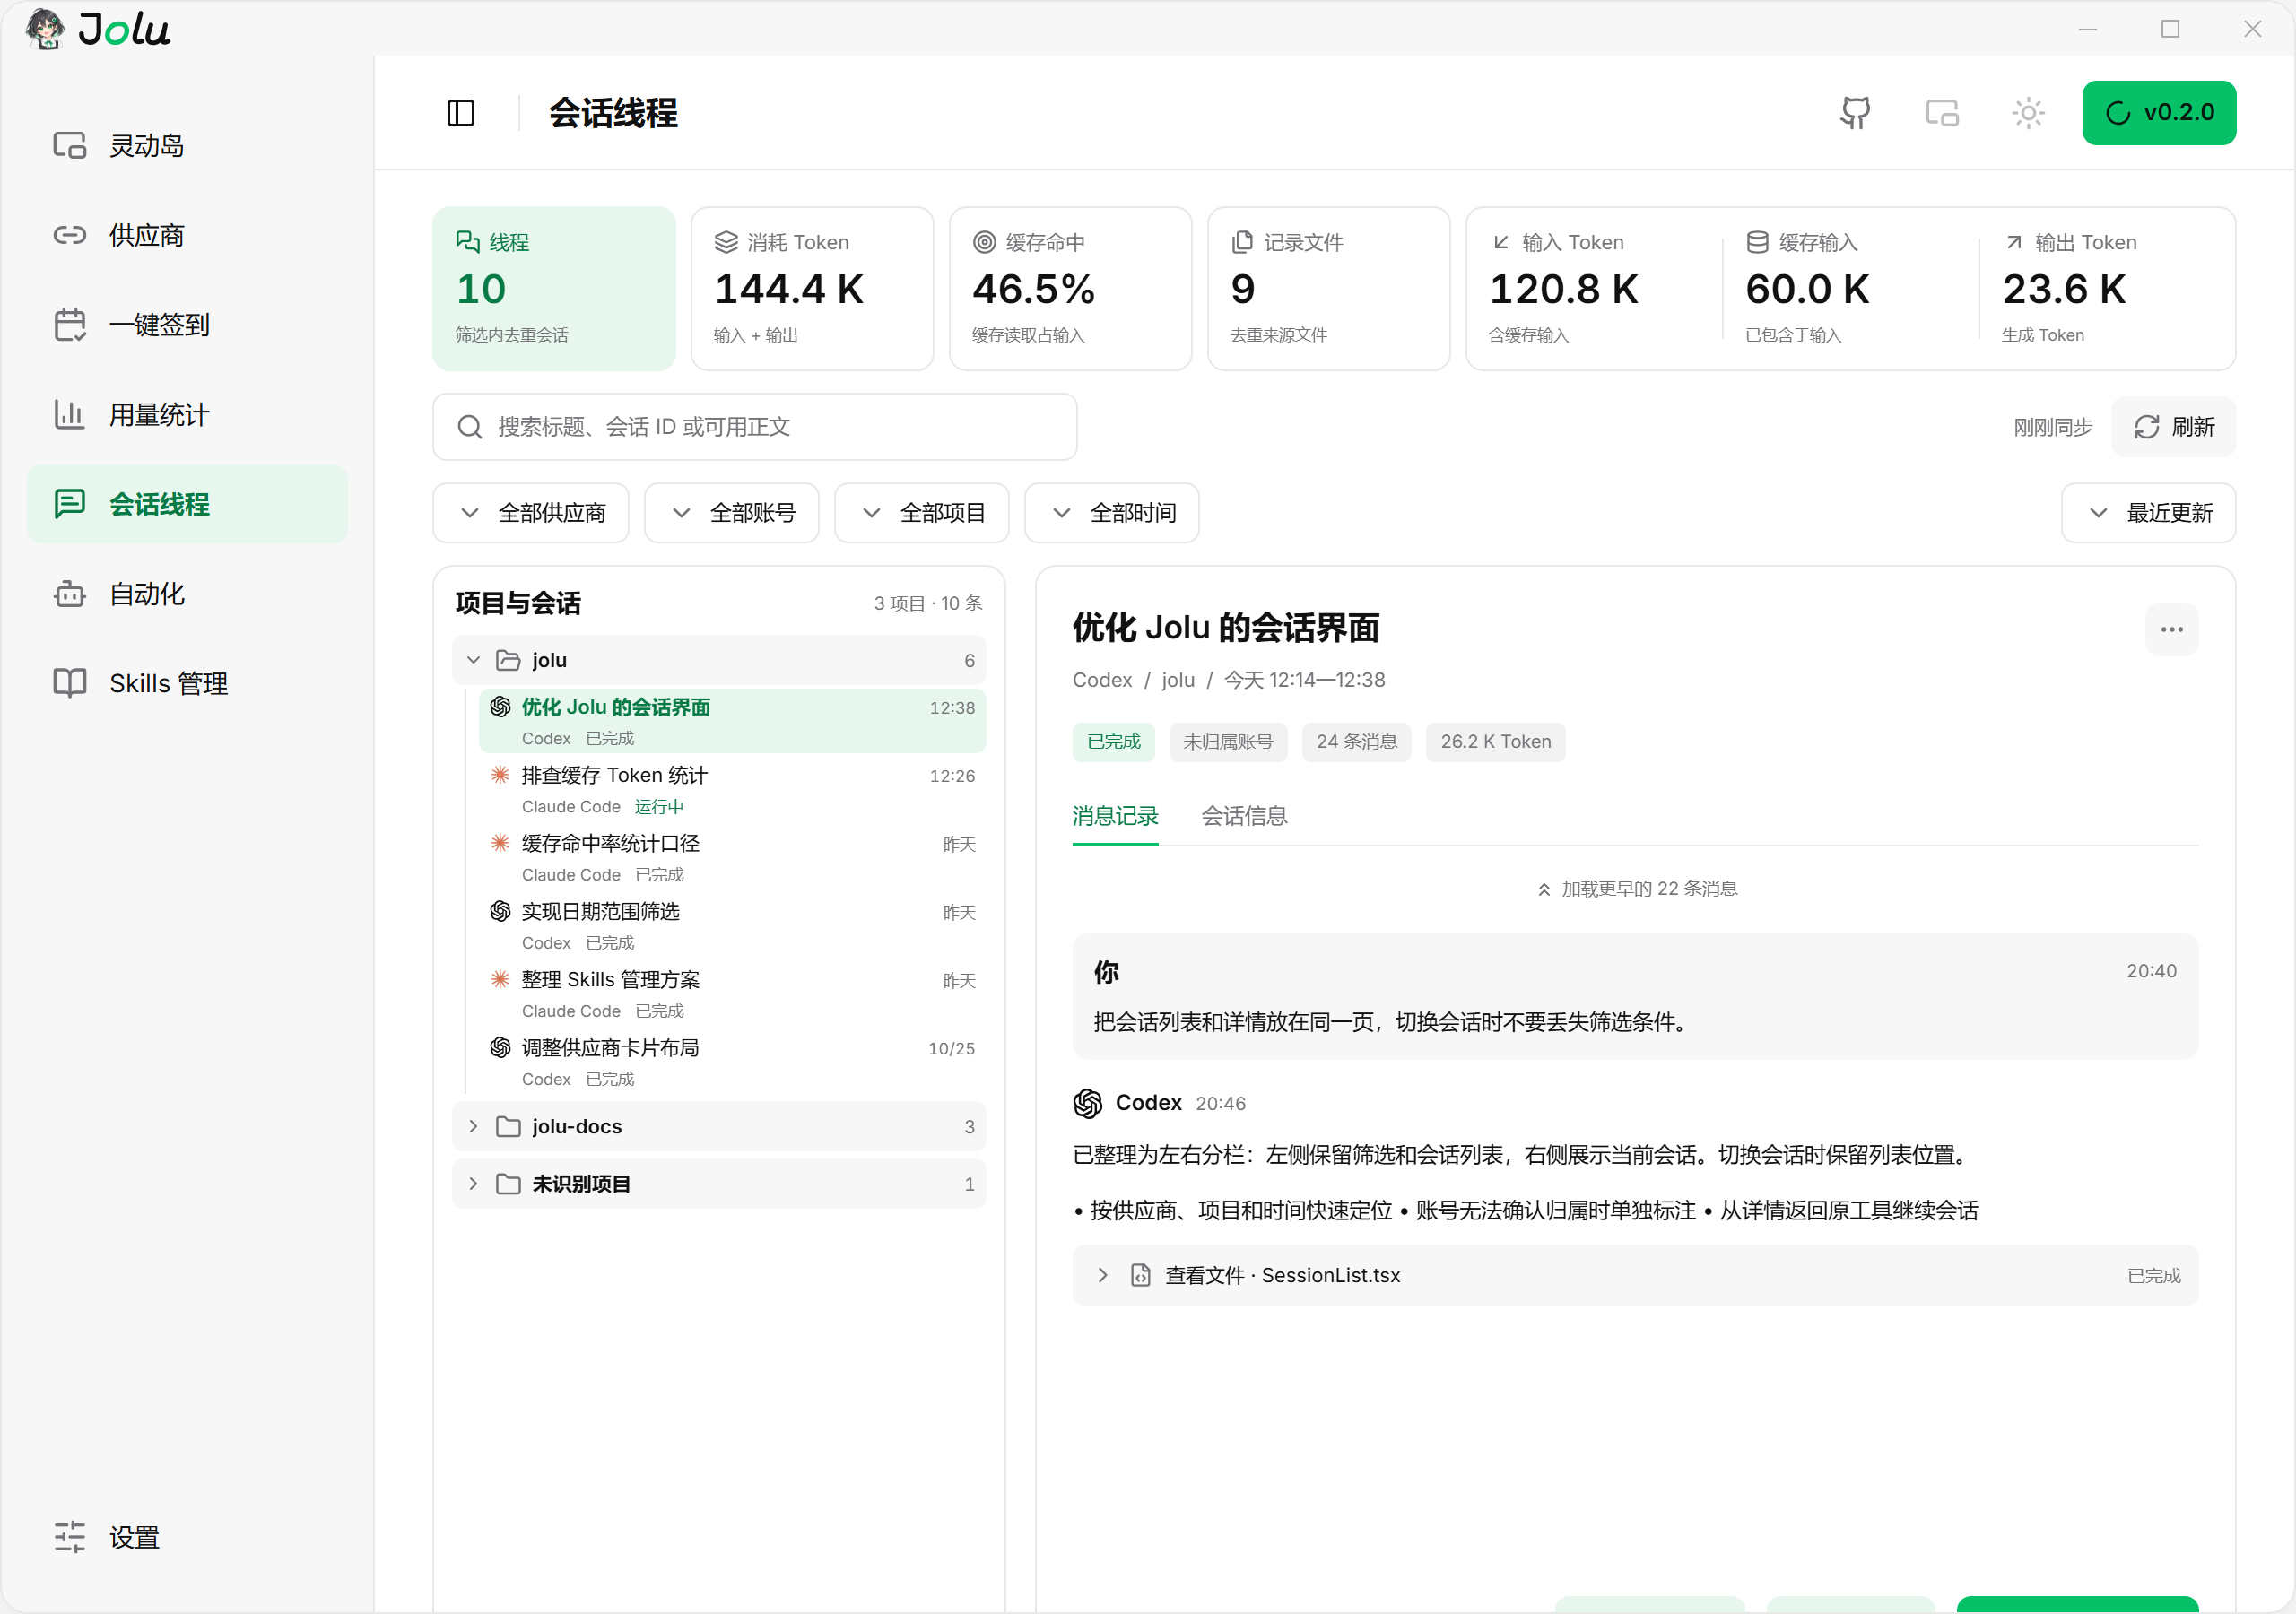This screenshot has height=1614, width=2296.
Task: Select session 缓存命中率统计口径
Action: coord(732,858)
